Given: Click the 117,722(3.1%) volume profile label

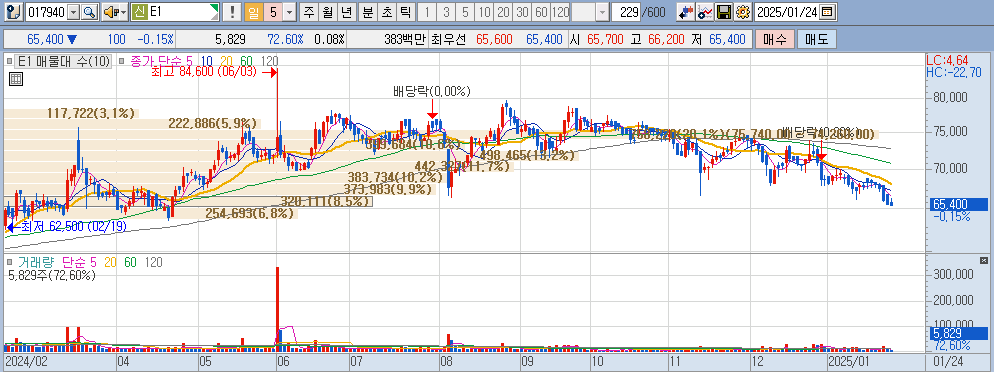Looking at the screenshot, I should point(91,113).
